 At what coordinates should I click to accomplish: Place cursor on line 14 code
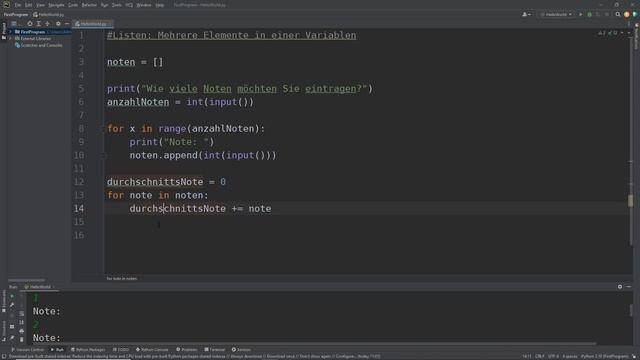coord(200,209)
